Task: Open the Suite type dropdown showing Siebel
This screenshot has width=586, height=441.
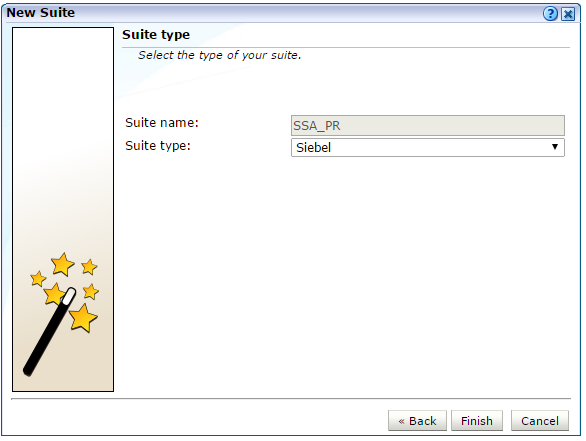Action: point(428,147)
